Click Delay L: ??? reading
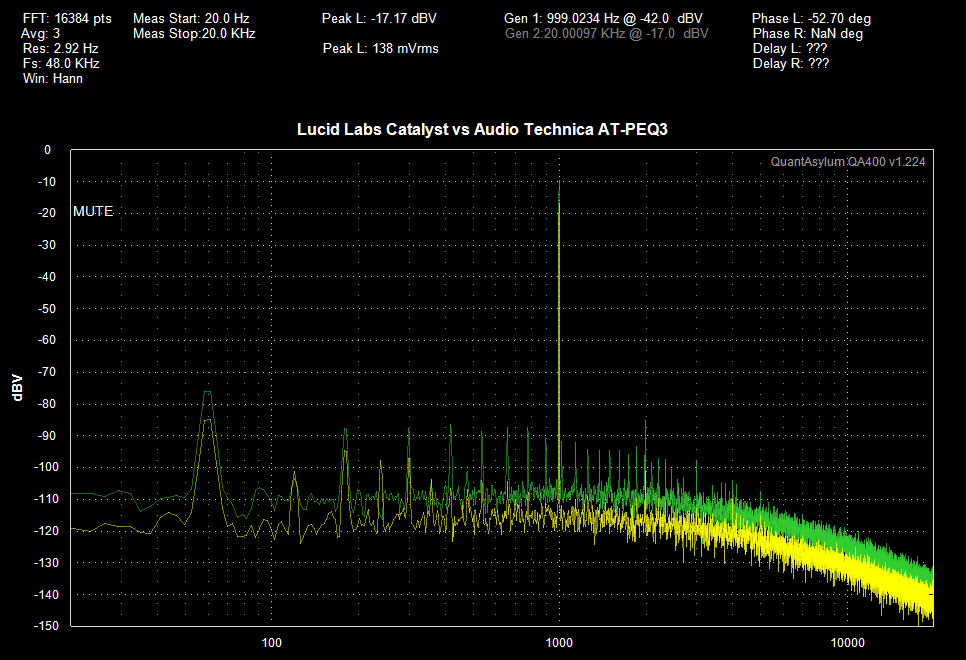The image size is (966, 660). (x=790, y=48)
